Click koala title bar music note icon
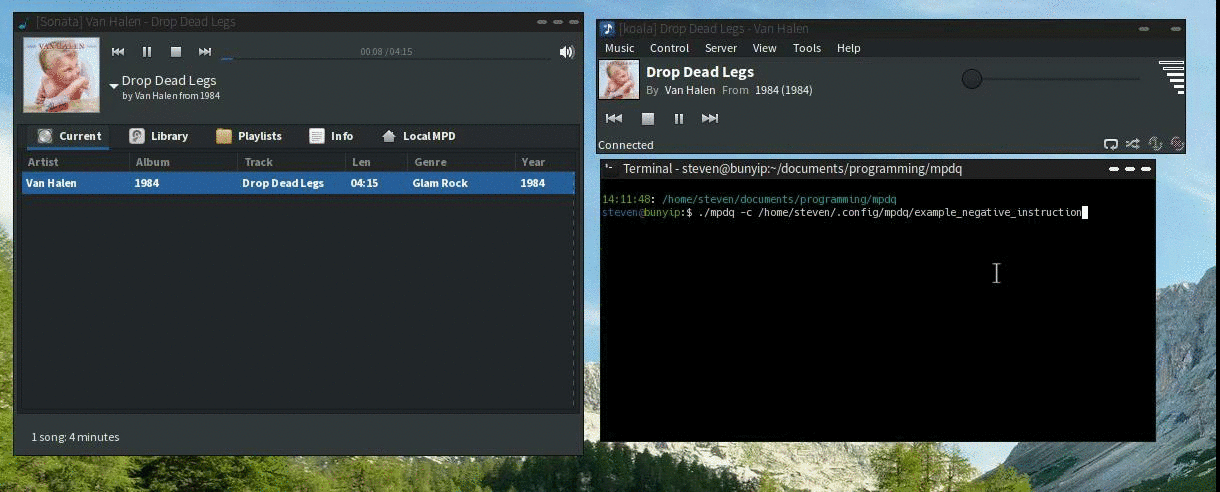Viewport: 1220px width, 492px height. 607,29
